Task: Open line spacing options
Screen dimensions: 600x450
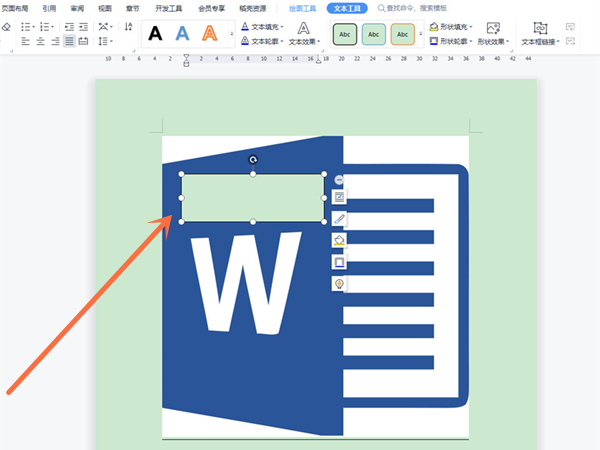Action: 105,41
